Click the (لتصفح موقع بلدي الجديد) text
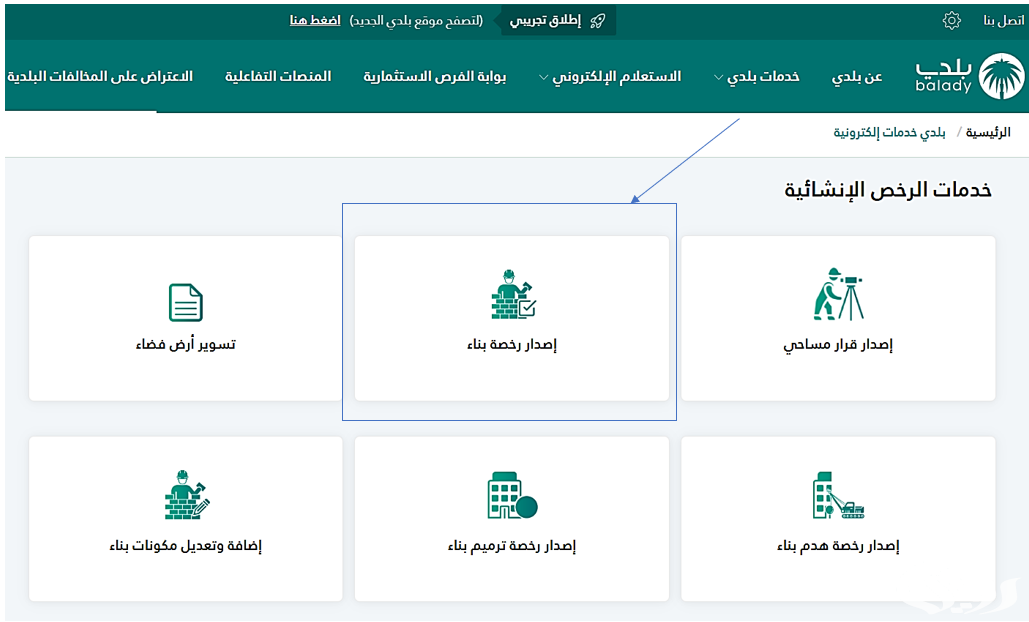Image resolution: width=1029 pixels, height=622 pixels. pyautogui.click(x=416, y=21)
